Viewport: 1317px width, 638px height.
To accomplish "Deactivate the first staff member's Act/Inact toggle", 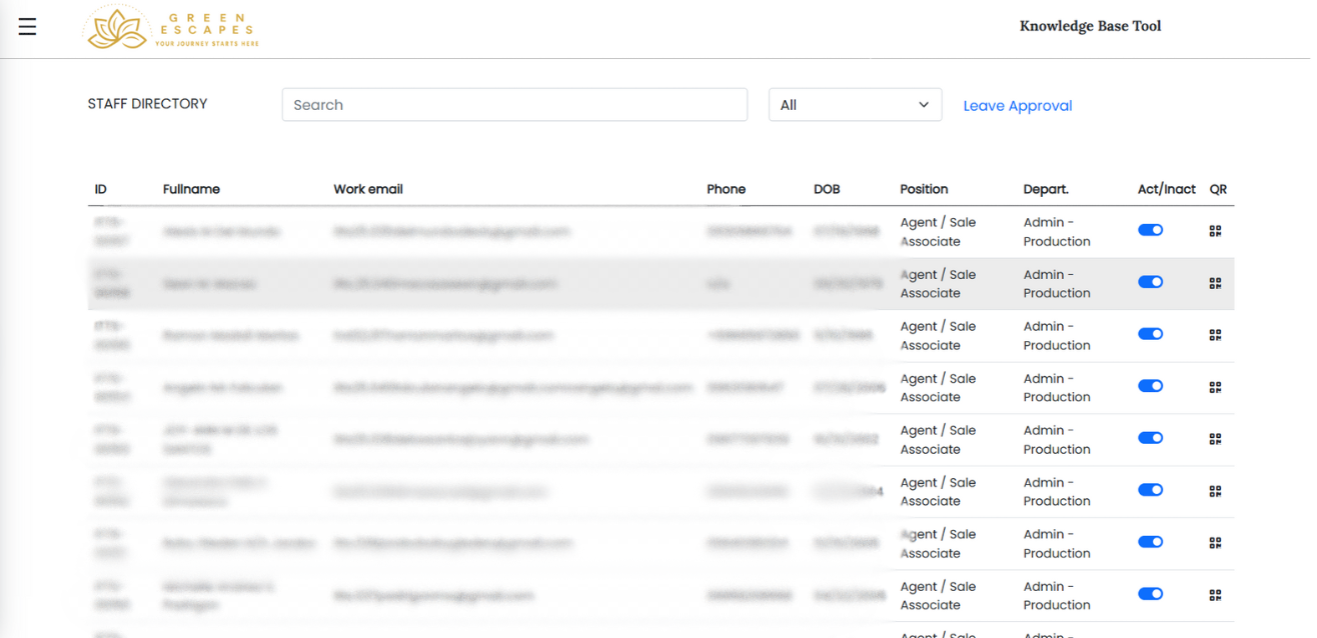I will [x=1150, y=230].
